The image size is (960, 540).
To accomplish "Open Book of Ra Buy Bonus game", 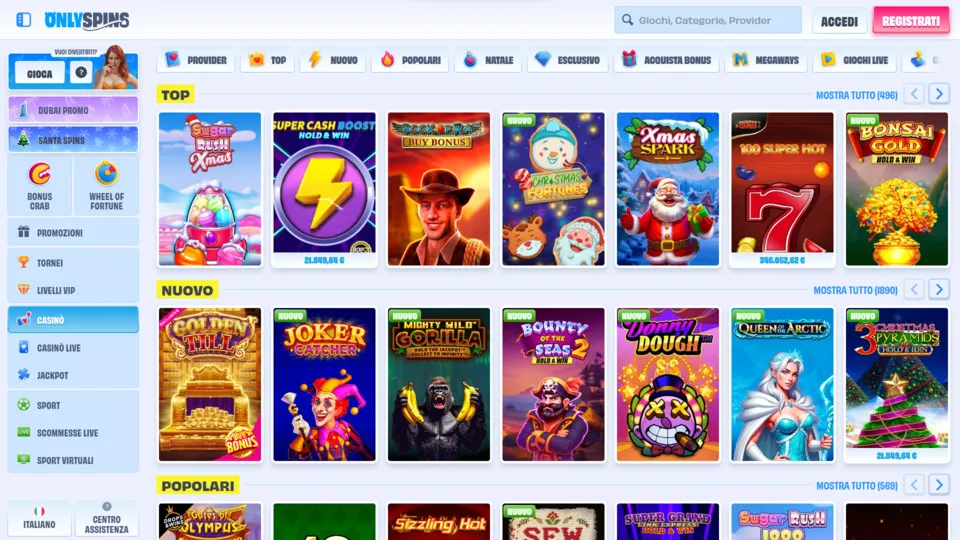I will pos(439,189).
